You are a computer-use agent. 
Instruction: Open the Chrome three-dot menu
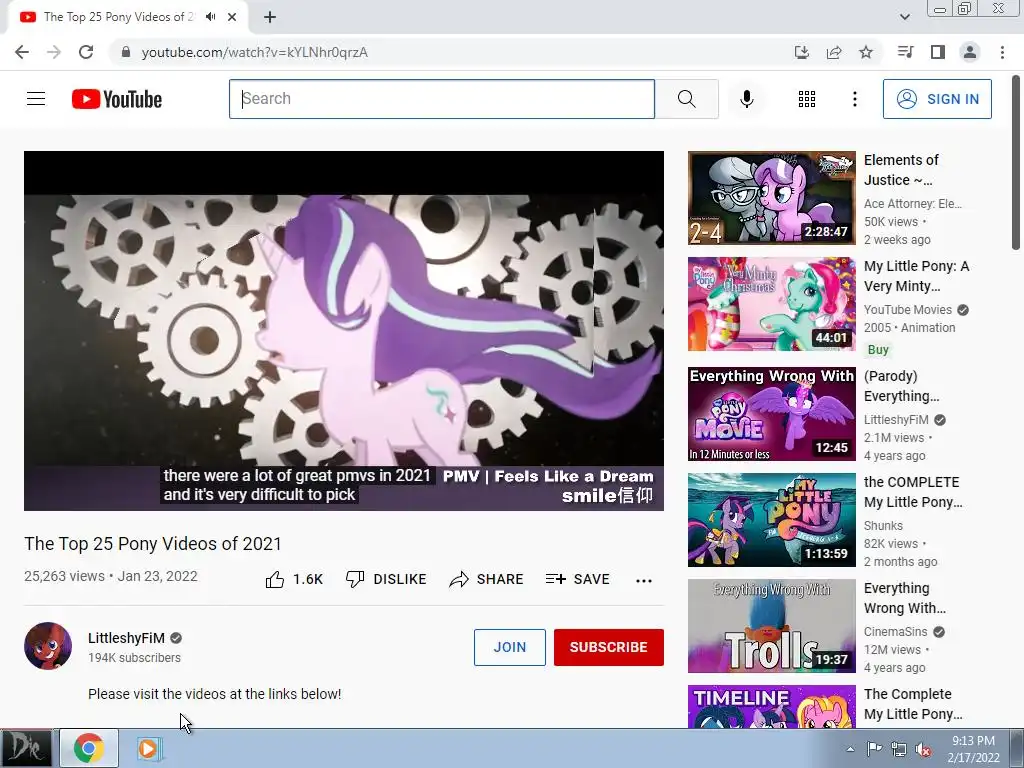point(1002,52)
